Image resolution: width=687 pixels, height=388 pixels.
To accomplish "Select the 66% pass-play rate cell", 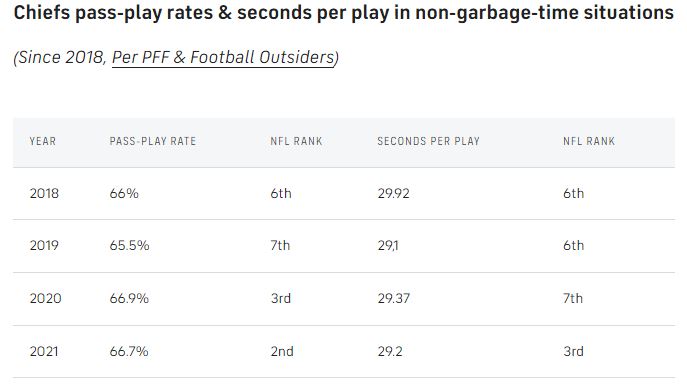I will click(124, 194).
